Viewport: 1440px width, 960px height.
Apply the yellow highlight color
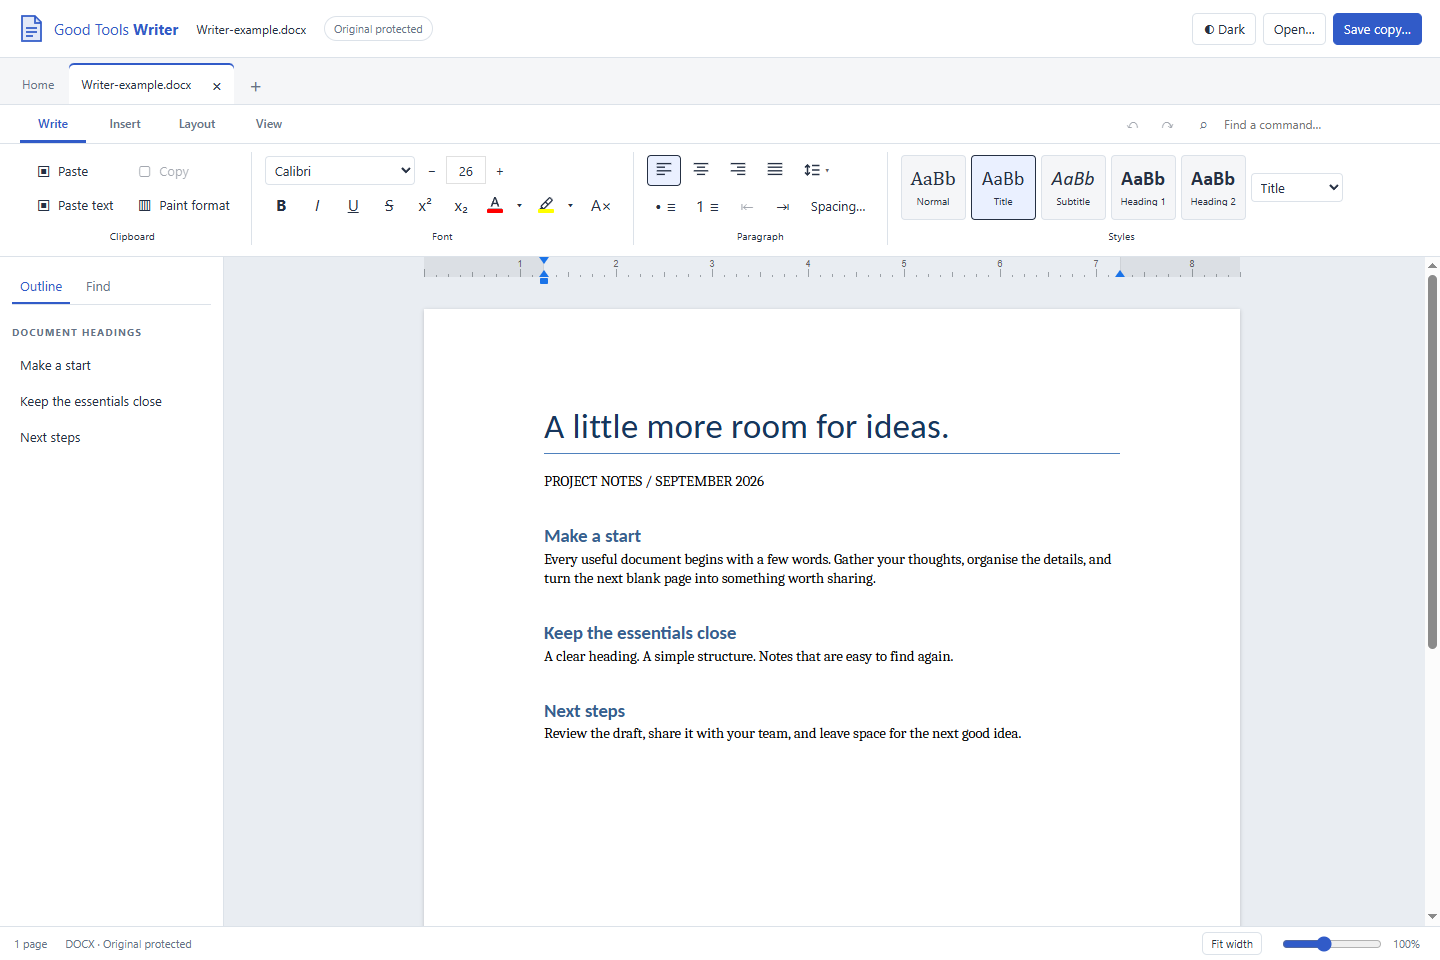click(x=546, y=206)
